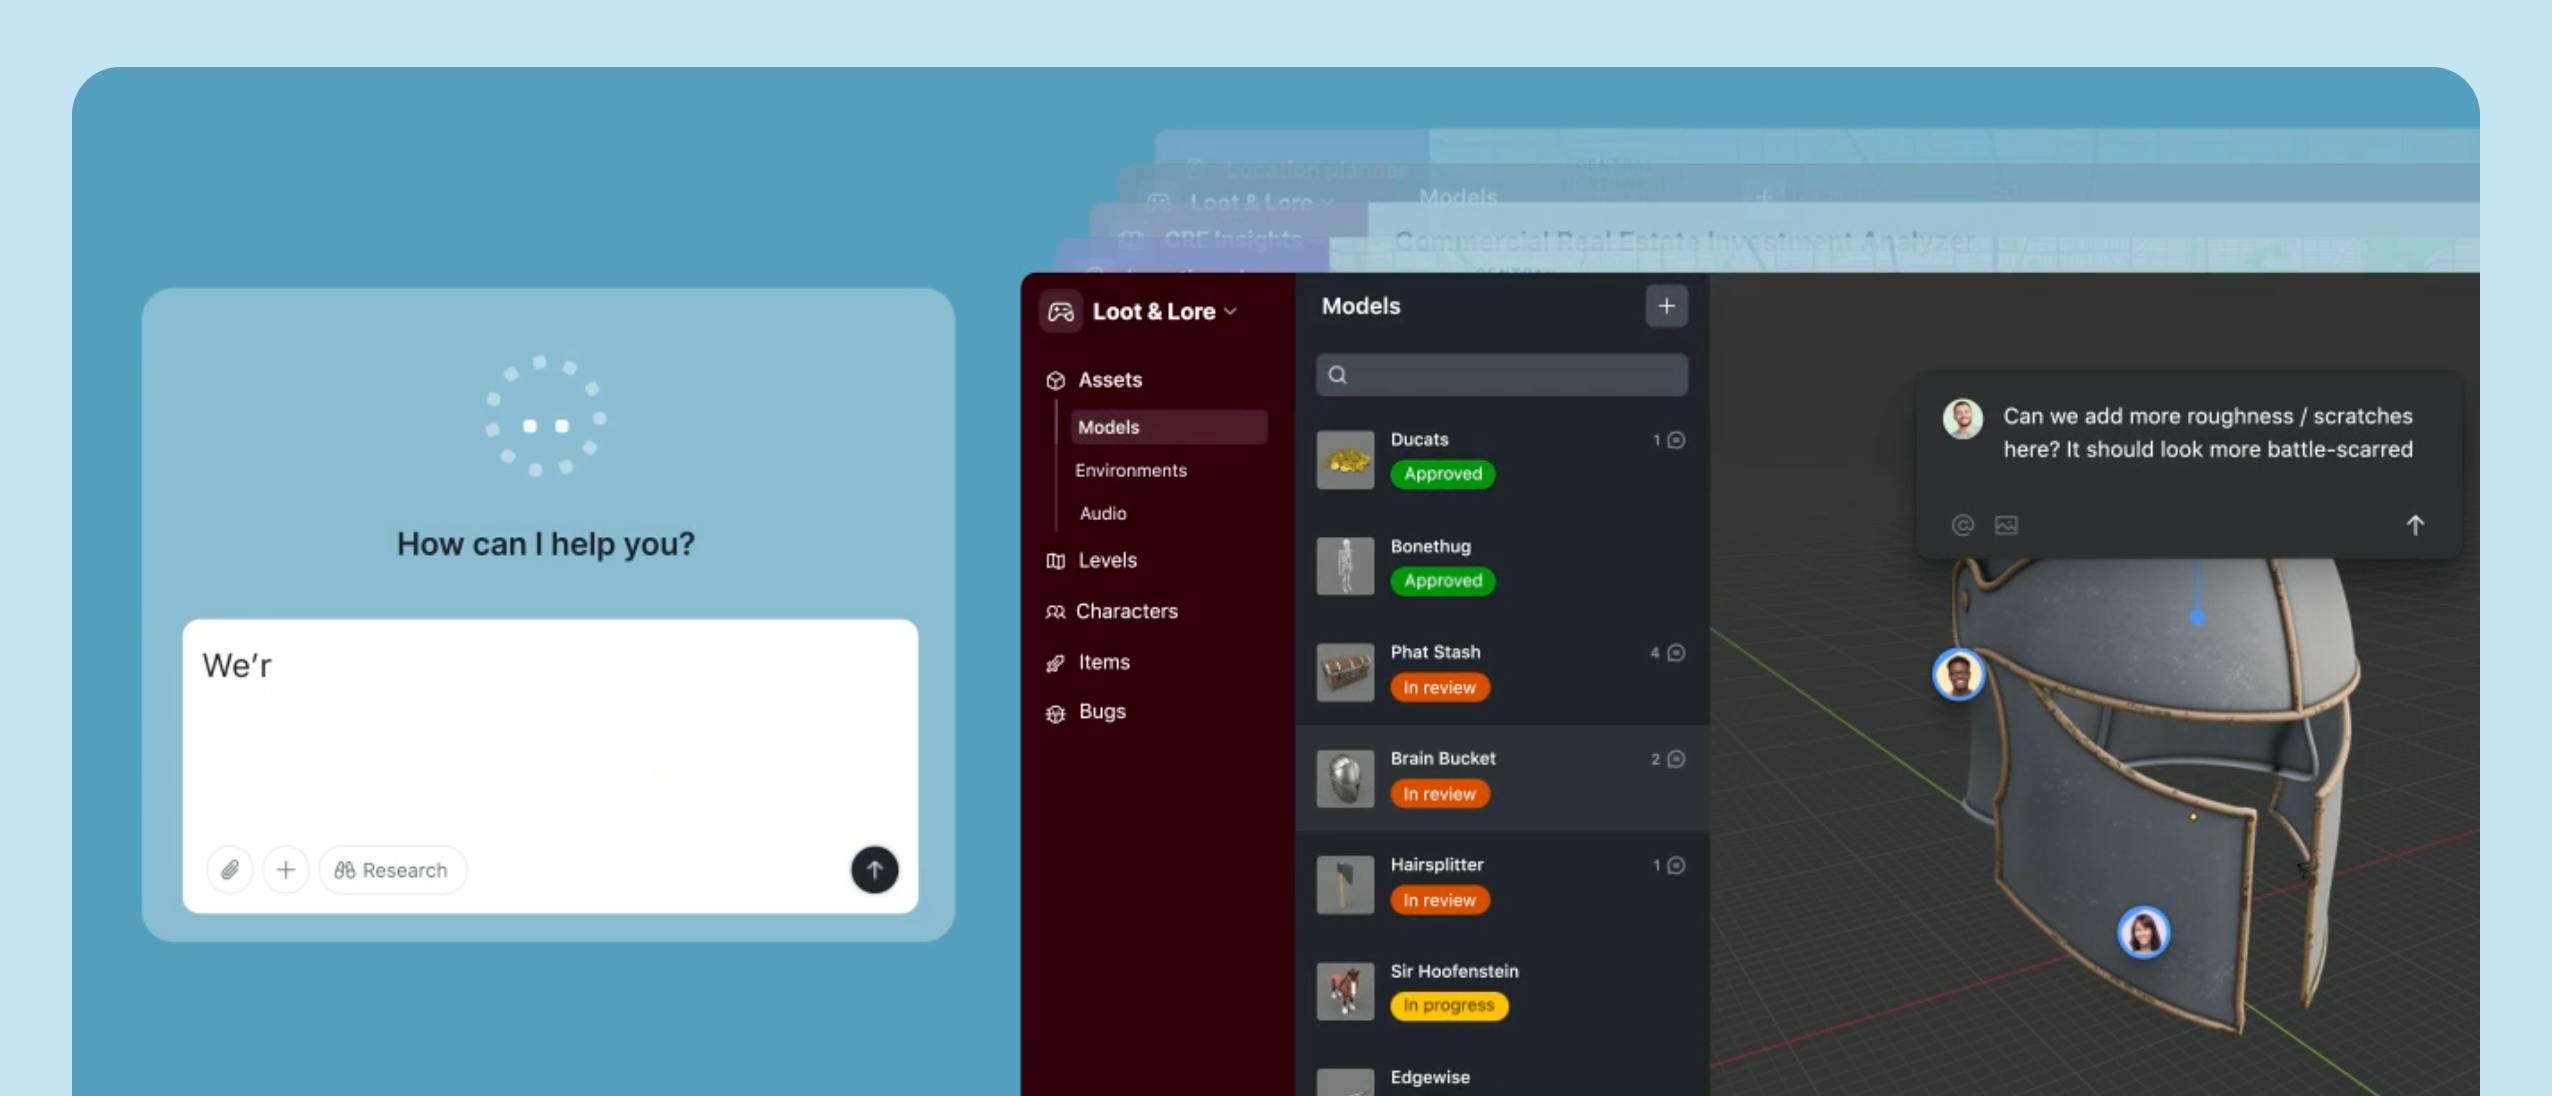Image resolution: width=2552 pixels, height=1096 pixels.
Task: Open Audio under Assets
Action: click(x=1103, y=513)
